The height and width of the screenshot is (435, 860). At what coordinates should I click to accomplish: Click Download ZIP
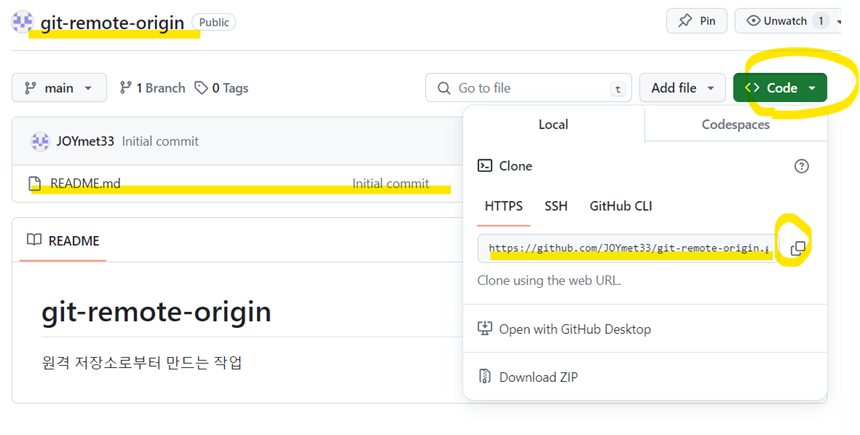(539, 377)
